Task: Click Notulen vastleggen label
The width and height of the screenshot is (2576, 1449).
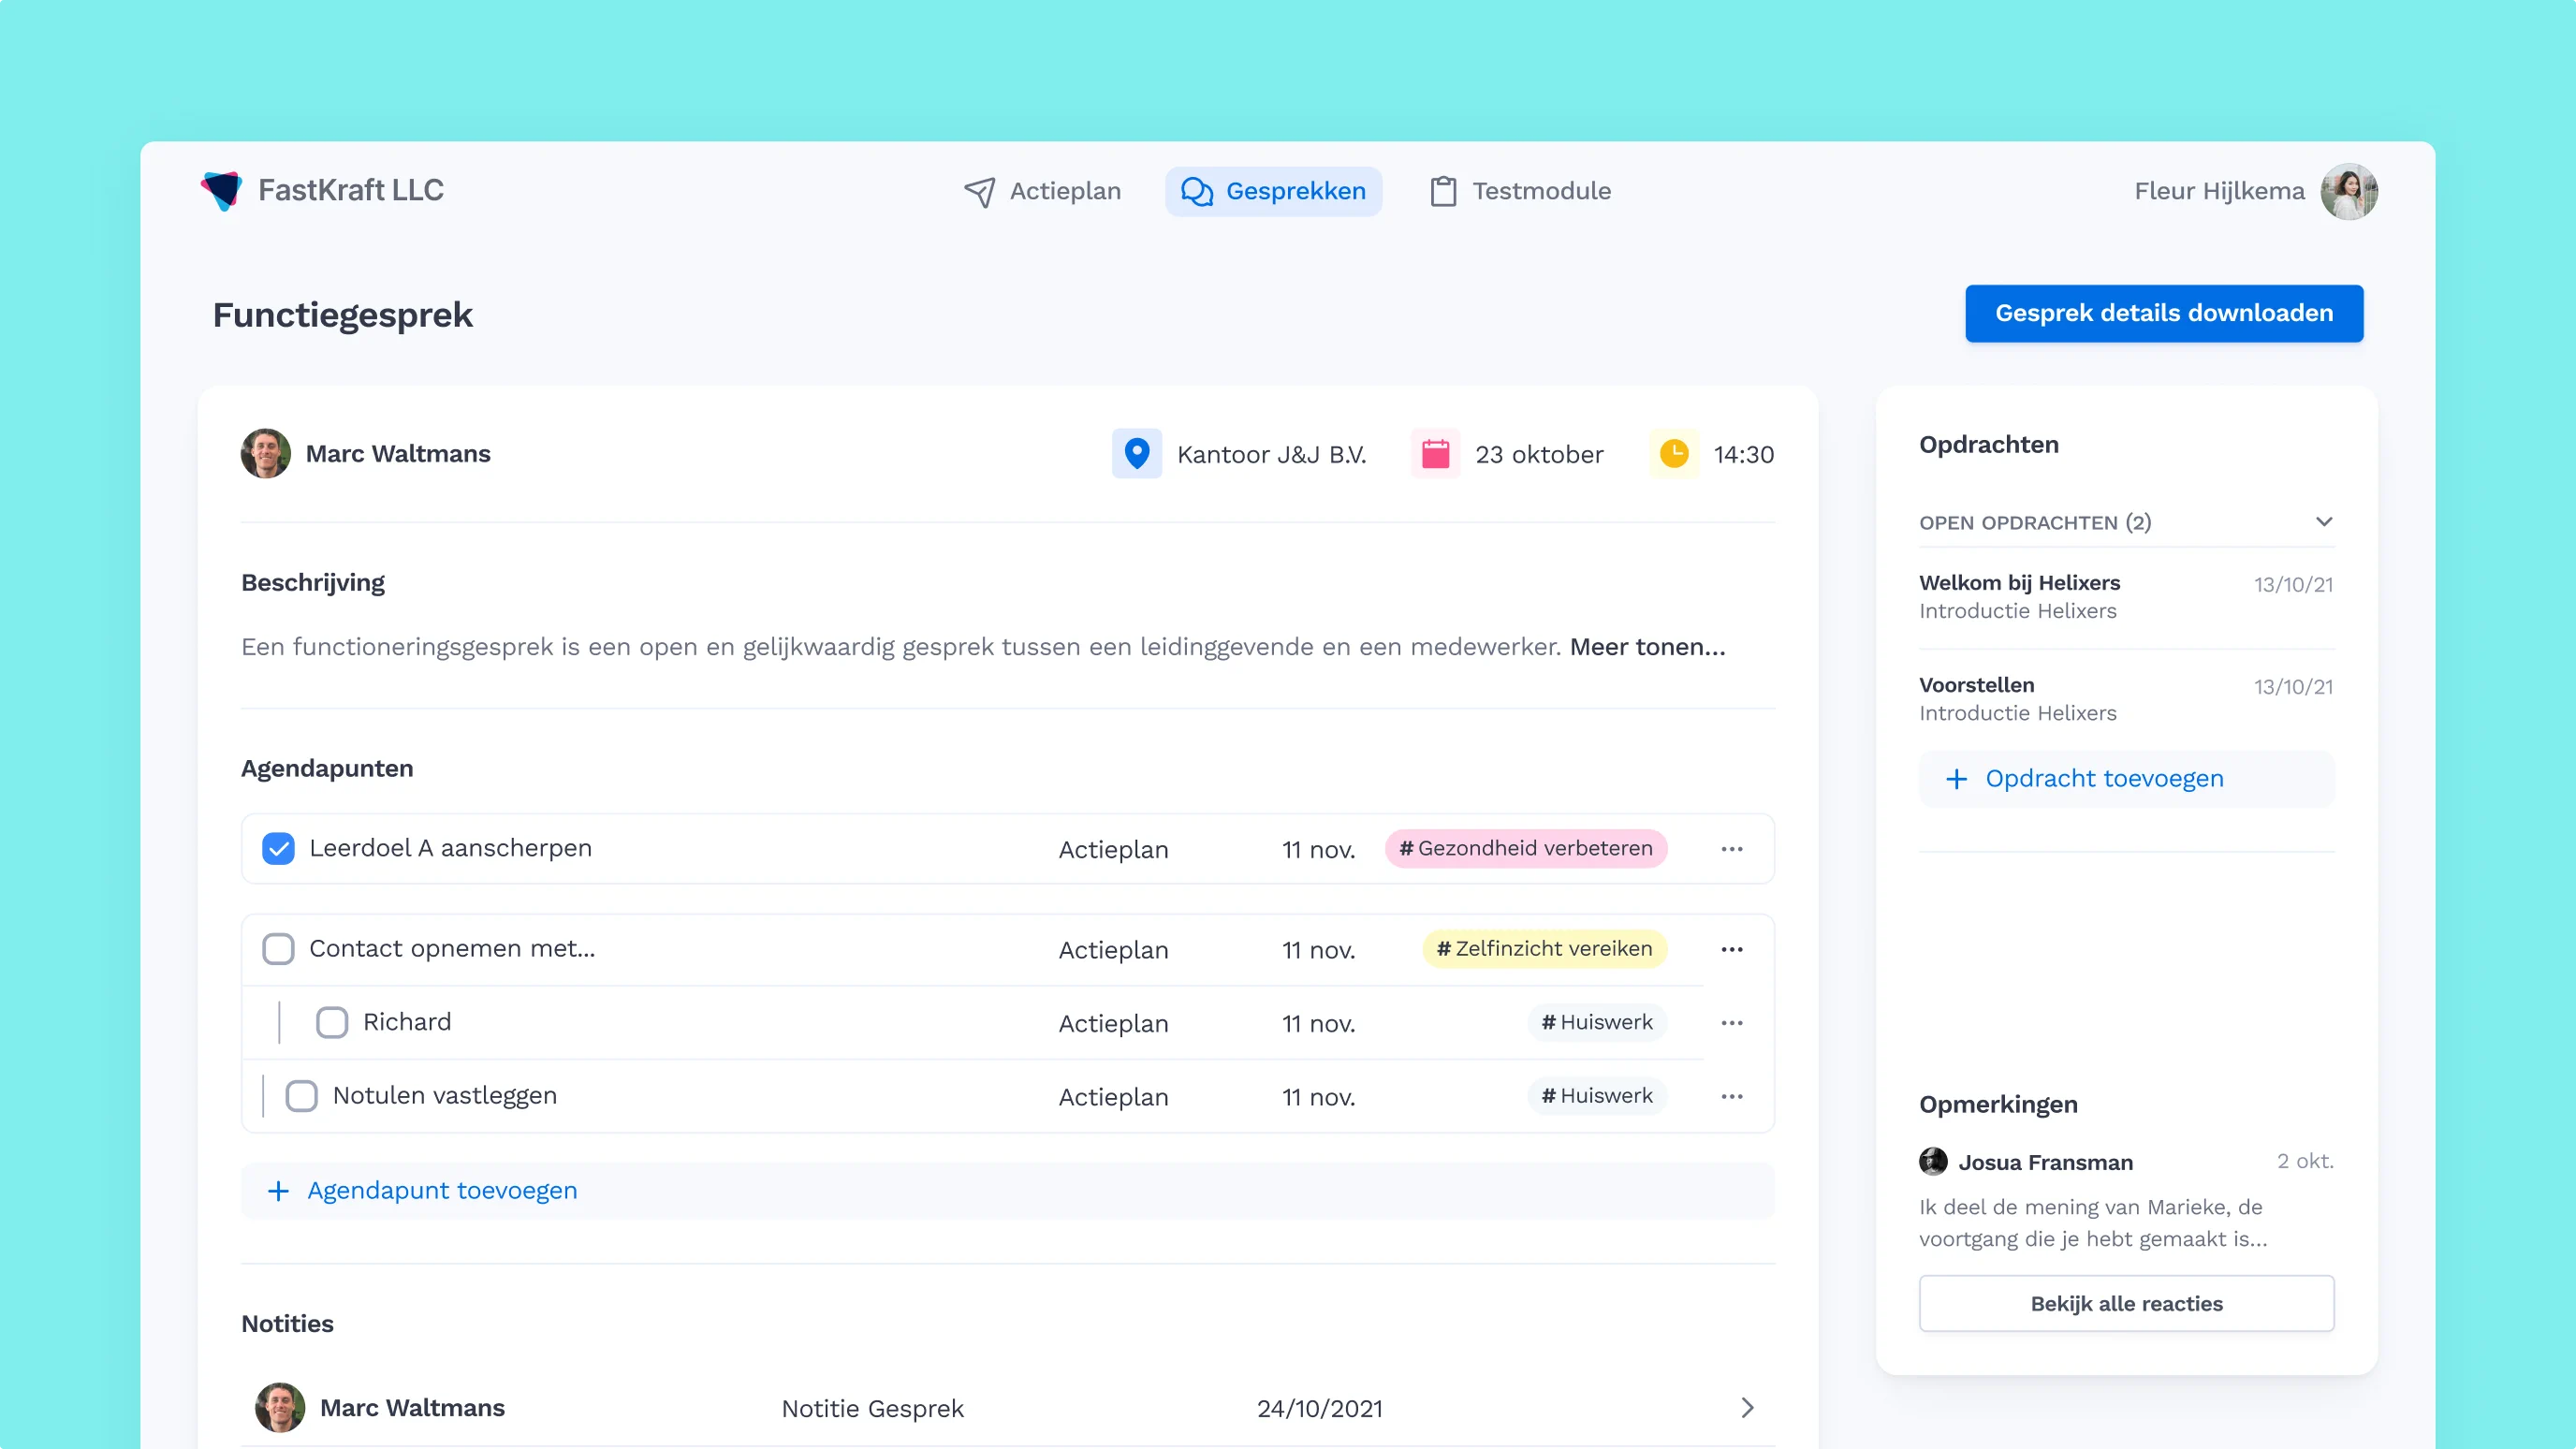Action: click(444, 1096)
